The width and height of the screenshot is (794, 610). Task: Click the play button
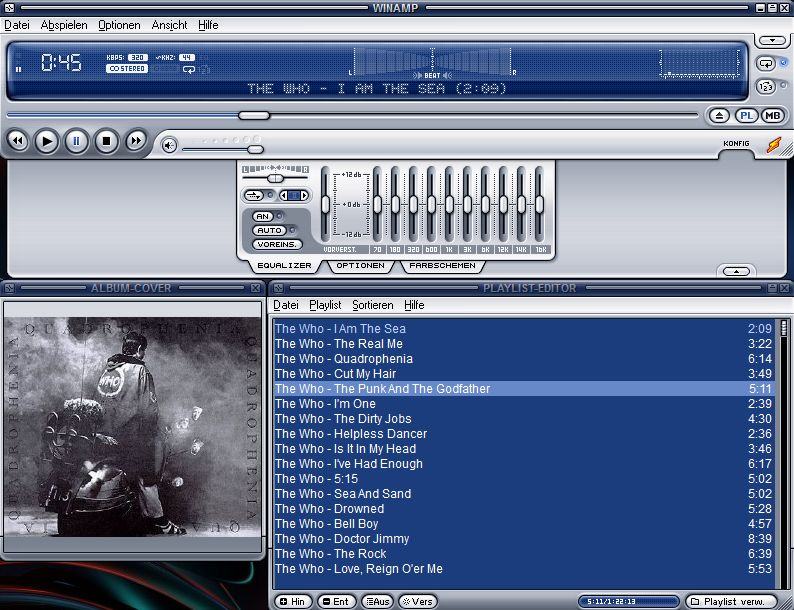coord(47,141)
